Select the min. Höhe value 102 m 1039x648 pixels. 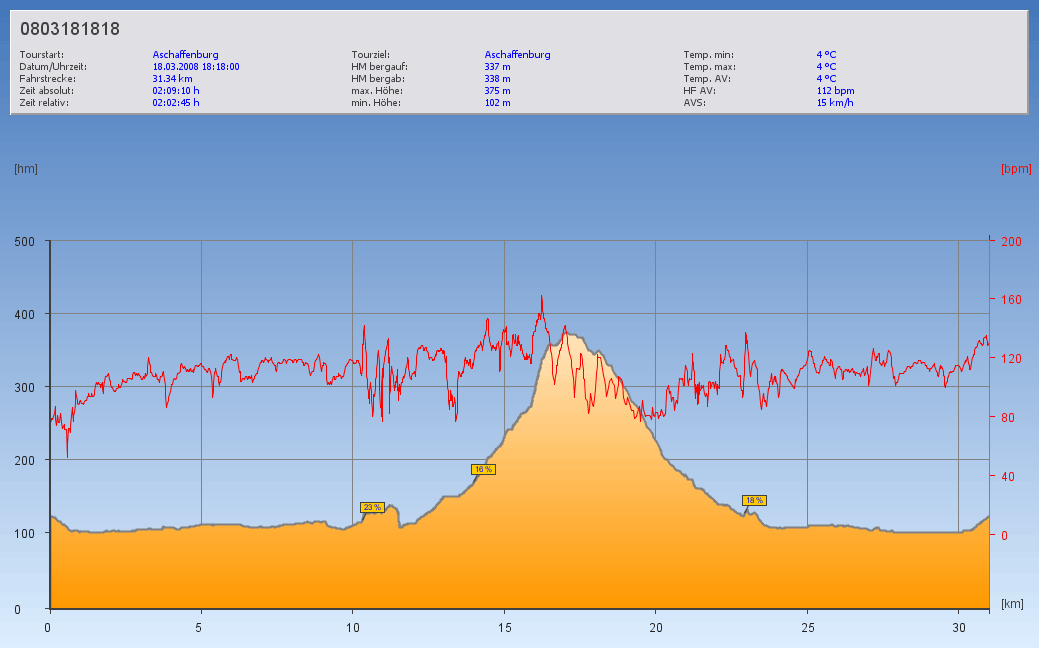497,103
